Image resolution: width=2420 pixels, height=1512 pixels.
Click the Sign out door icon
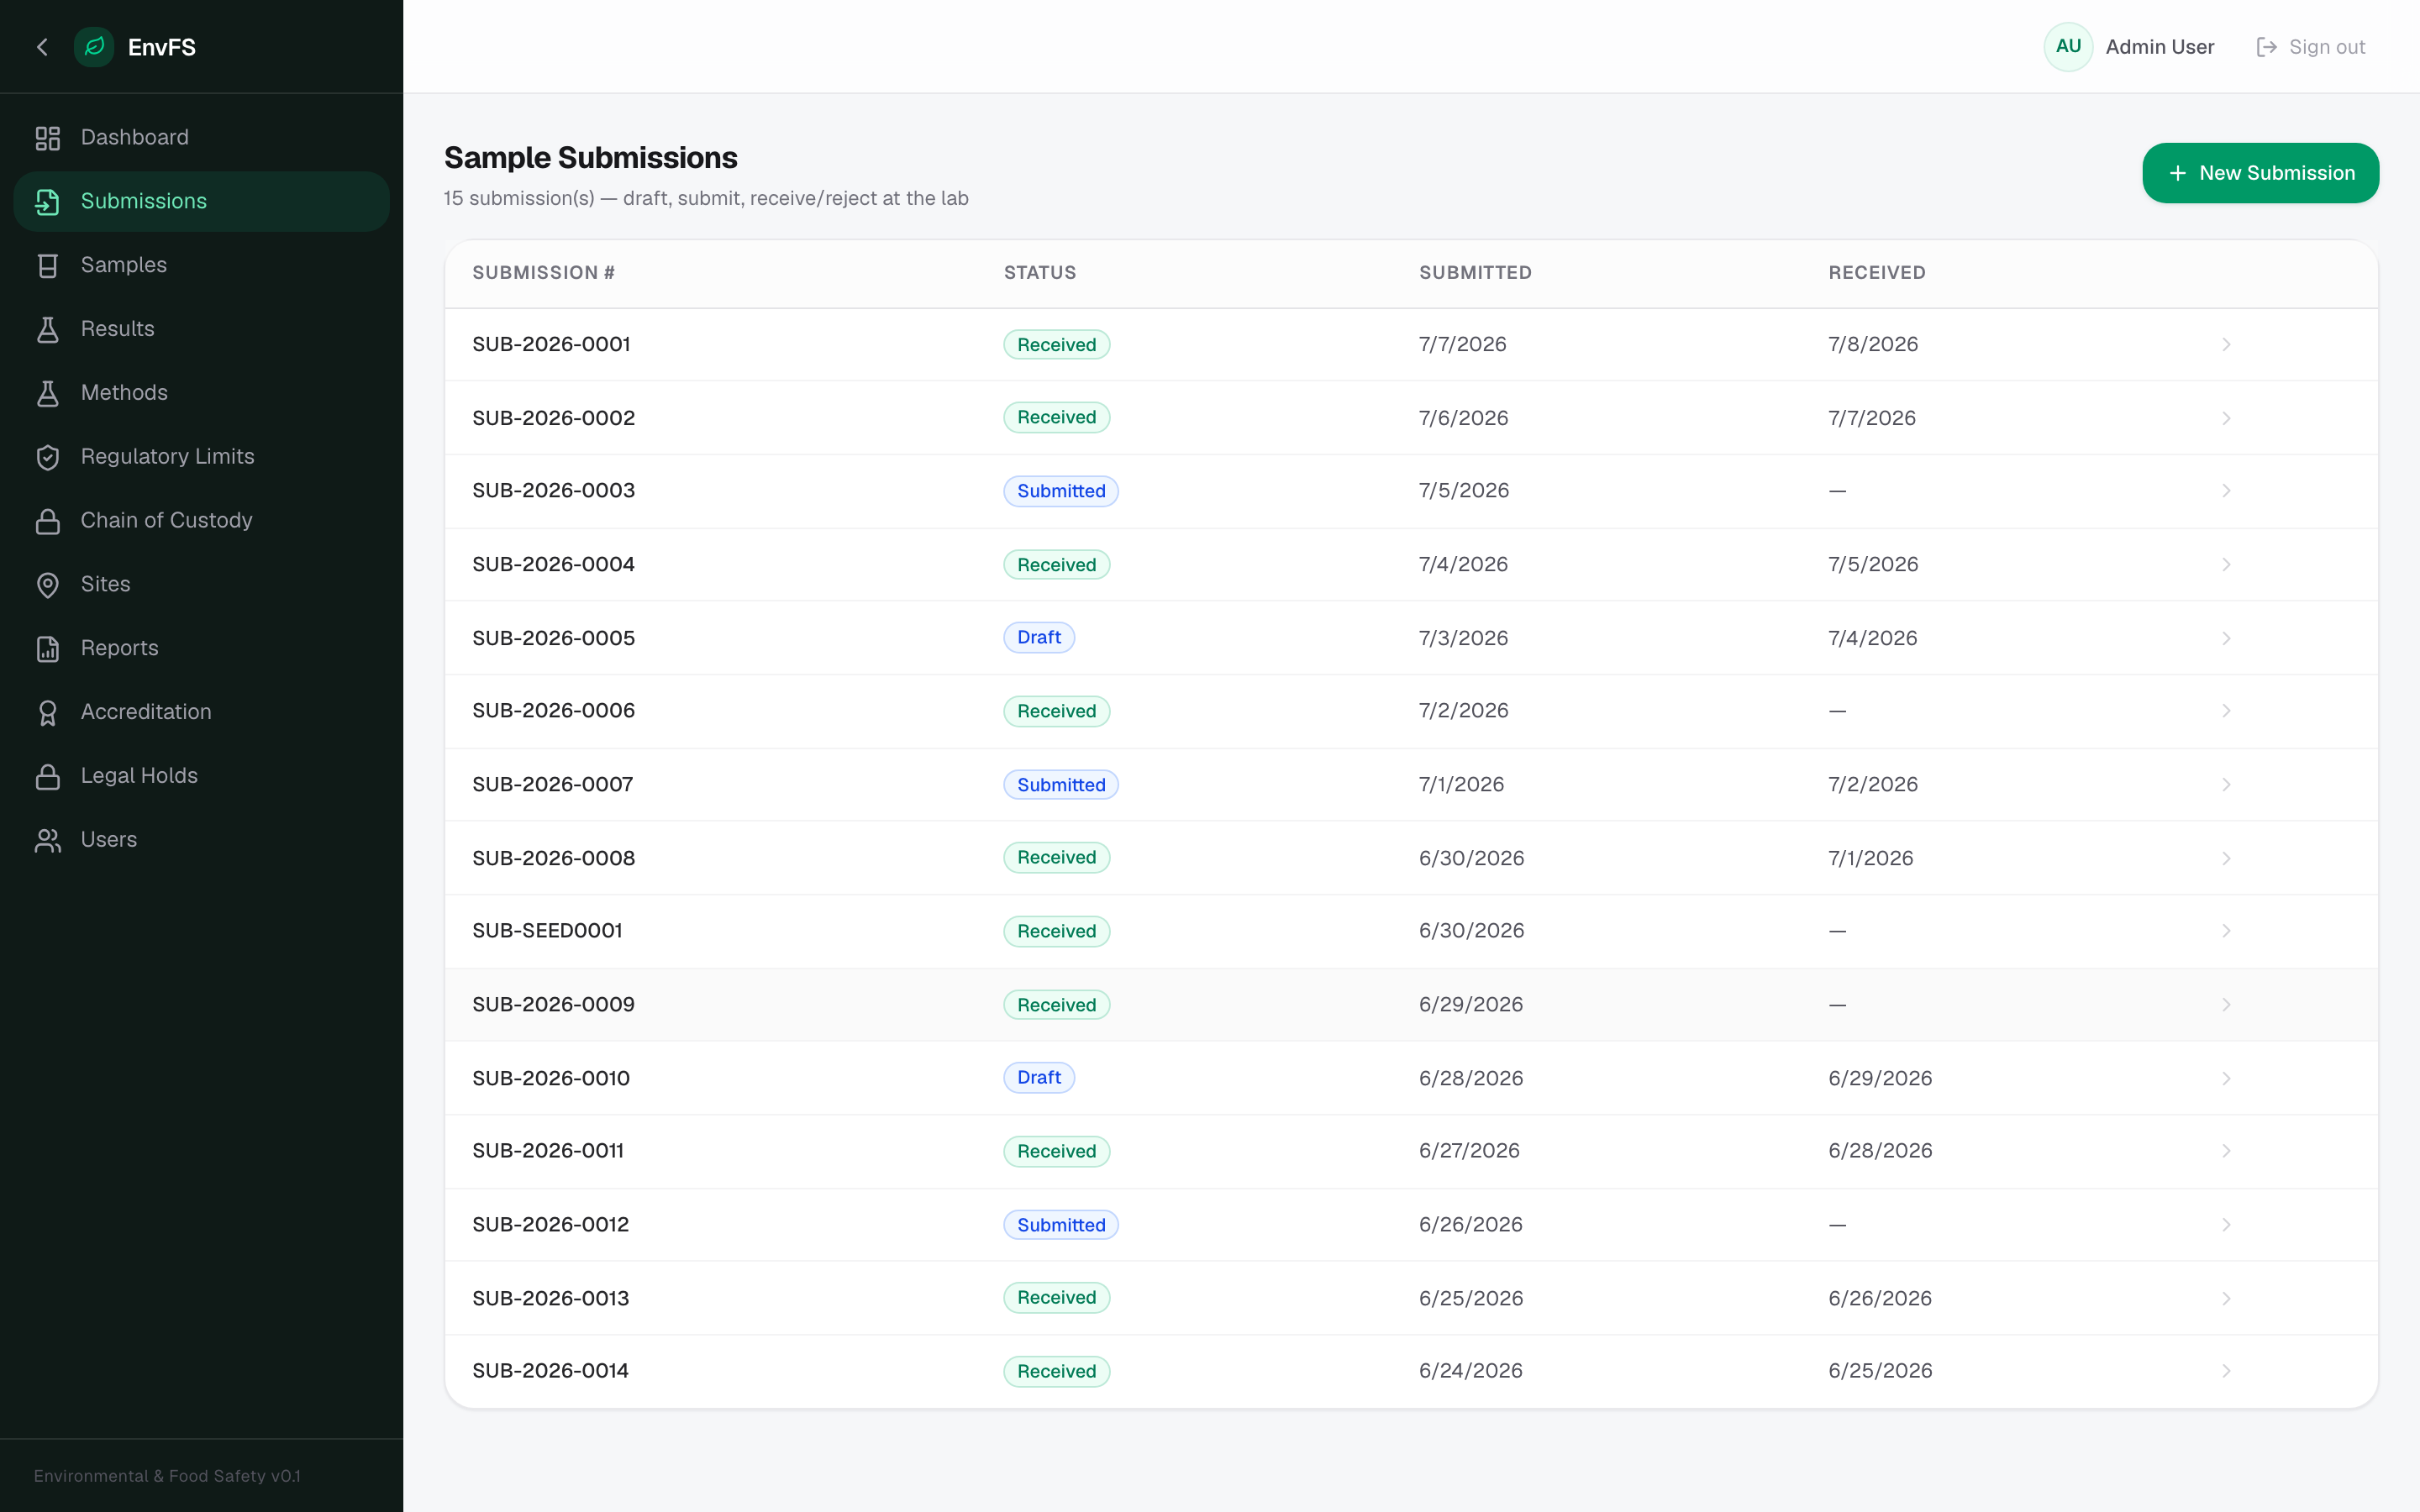[x=2267, y=47]
